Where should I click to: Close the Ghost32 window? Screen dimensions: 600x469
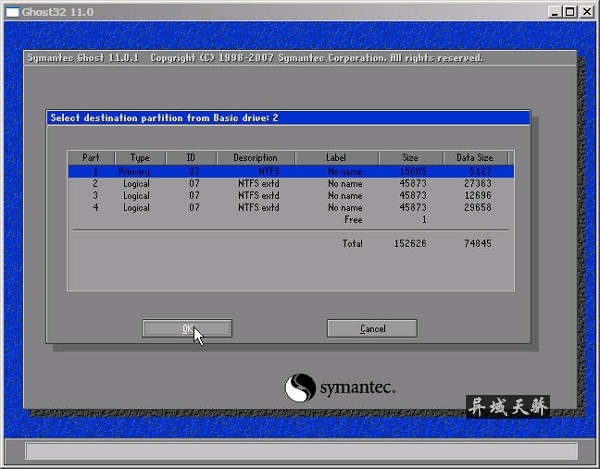pyautogui.click(x=587, y=12)
